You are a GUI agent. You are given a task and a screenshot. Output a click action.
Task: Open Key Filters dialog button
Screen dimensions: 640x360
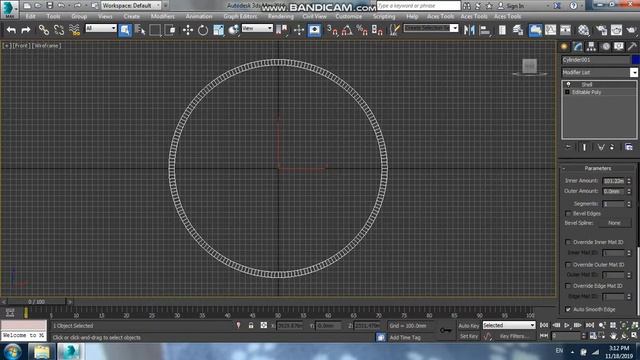coord(513,336)
